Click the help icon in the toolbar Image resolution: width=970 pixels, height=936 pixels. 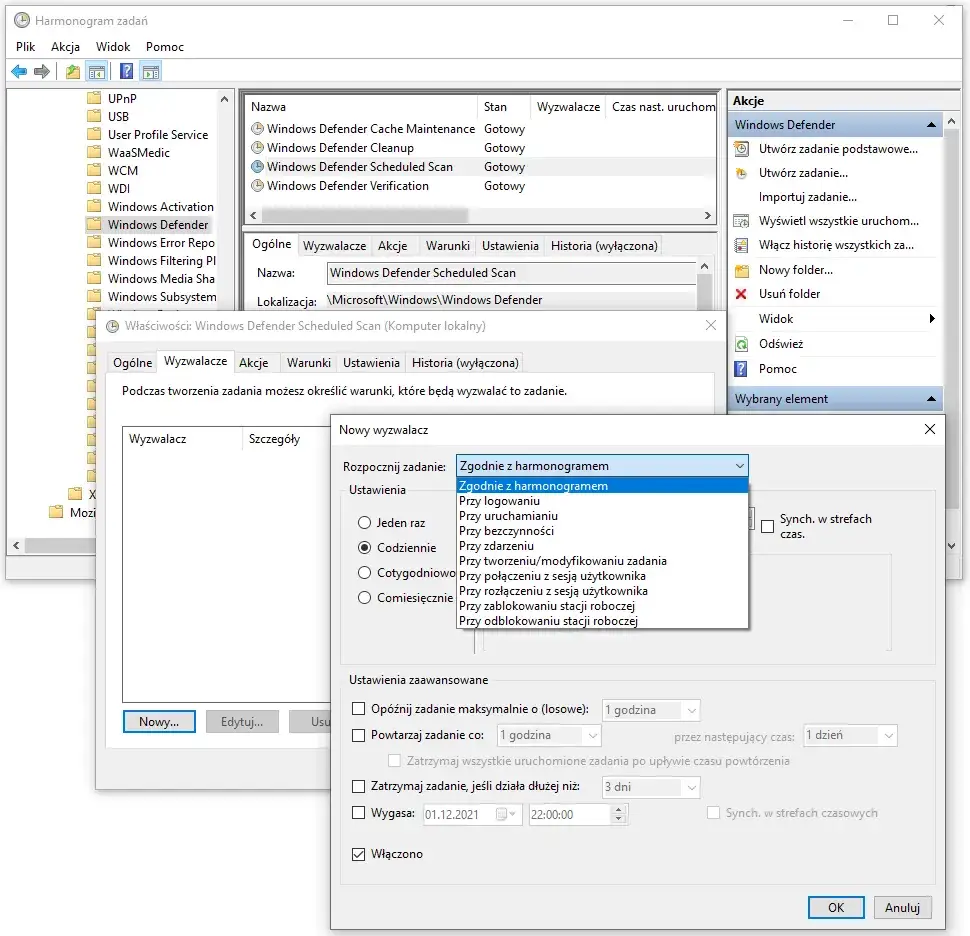(x=126, y=71)
